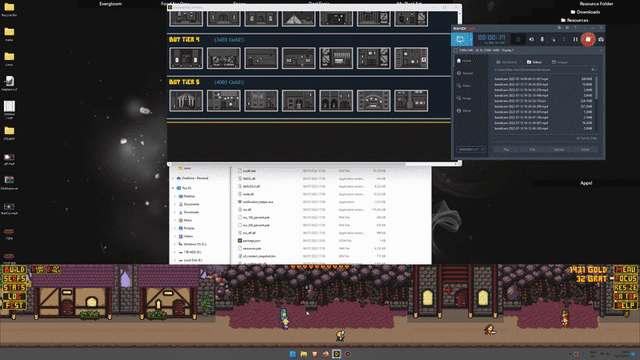Open File Explorer from taskbar
The height and width of the screenshot is (360, 640).
click(304, 354)
